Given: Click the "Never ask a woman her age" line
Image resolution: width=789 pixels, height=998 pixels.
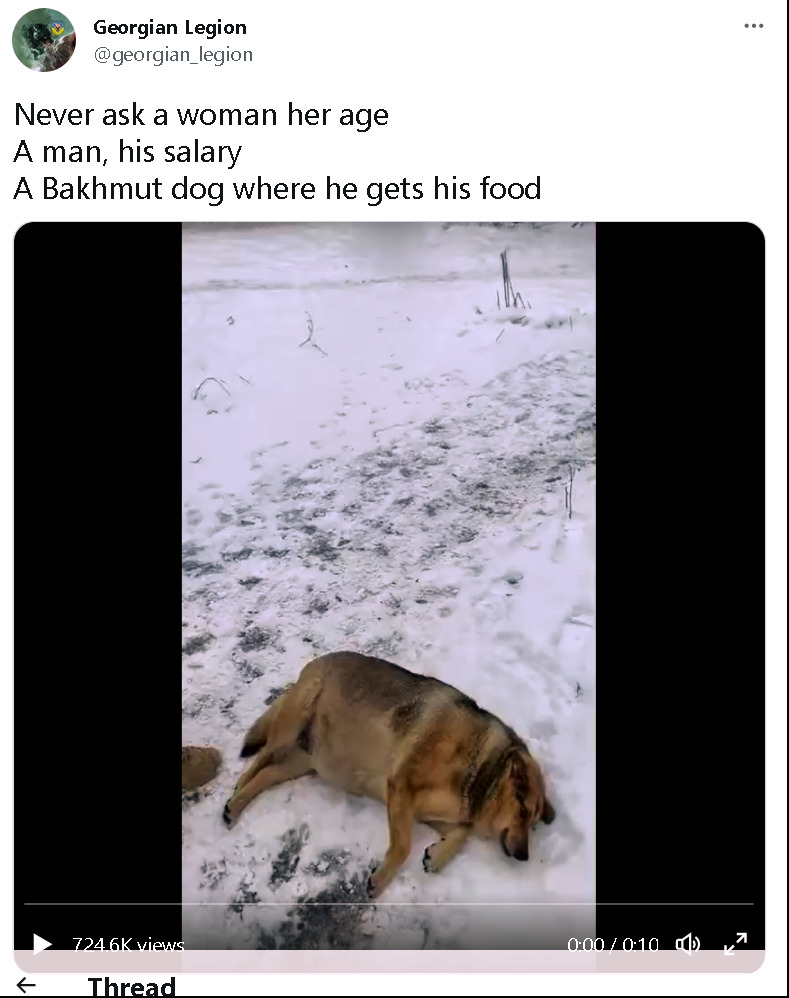Looking at the screenshot, I should coord(201,115).
